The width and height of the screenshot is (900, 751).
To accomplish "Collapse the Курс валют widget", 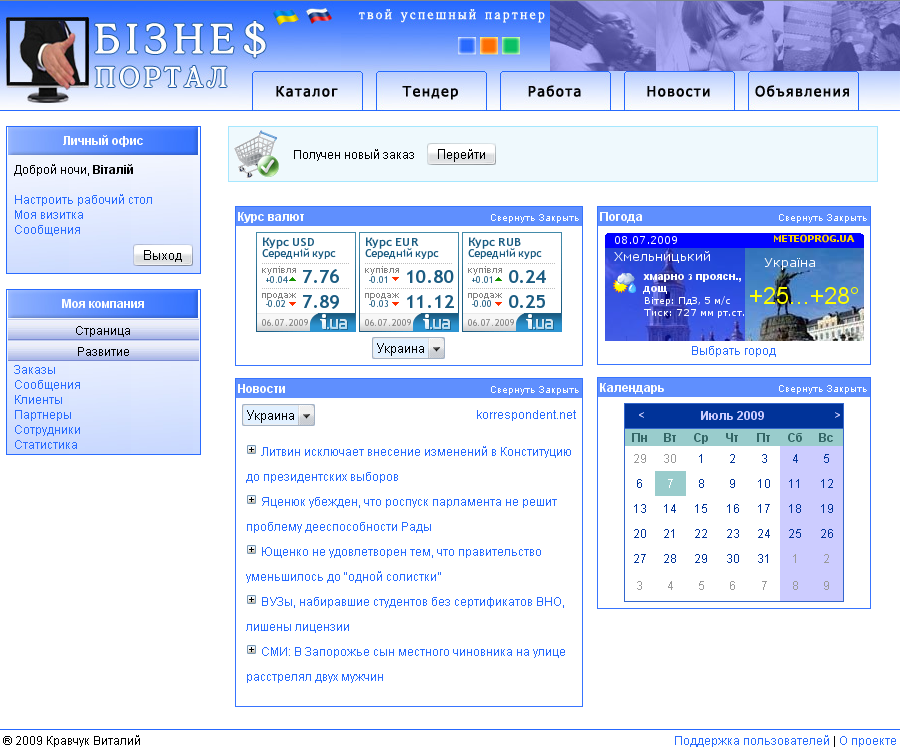I will tap(513, 218).
